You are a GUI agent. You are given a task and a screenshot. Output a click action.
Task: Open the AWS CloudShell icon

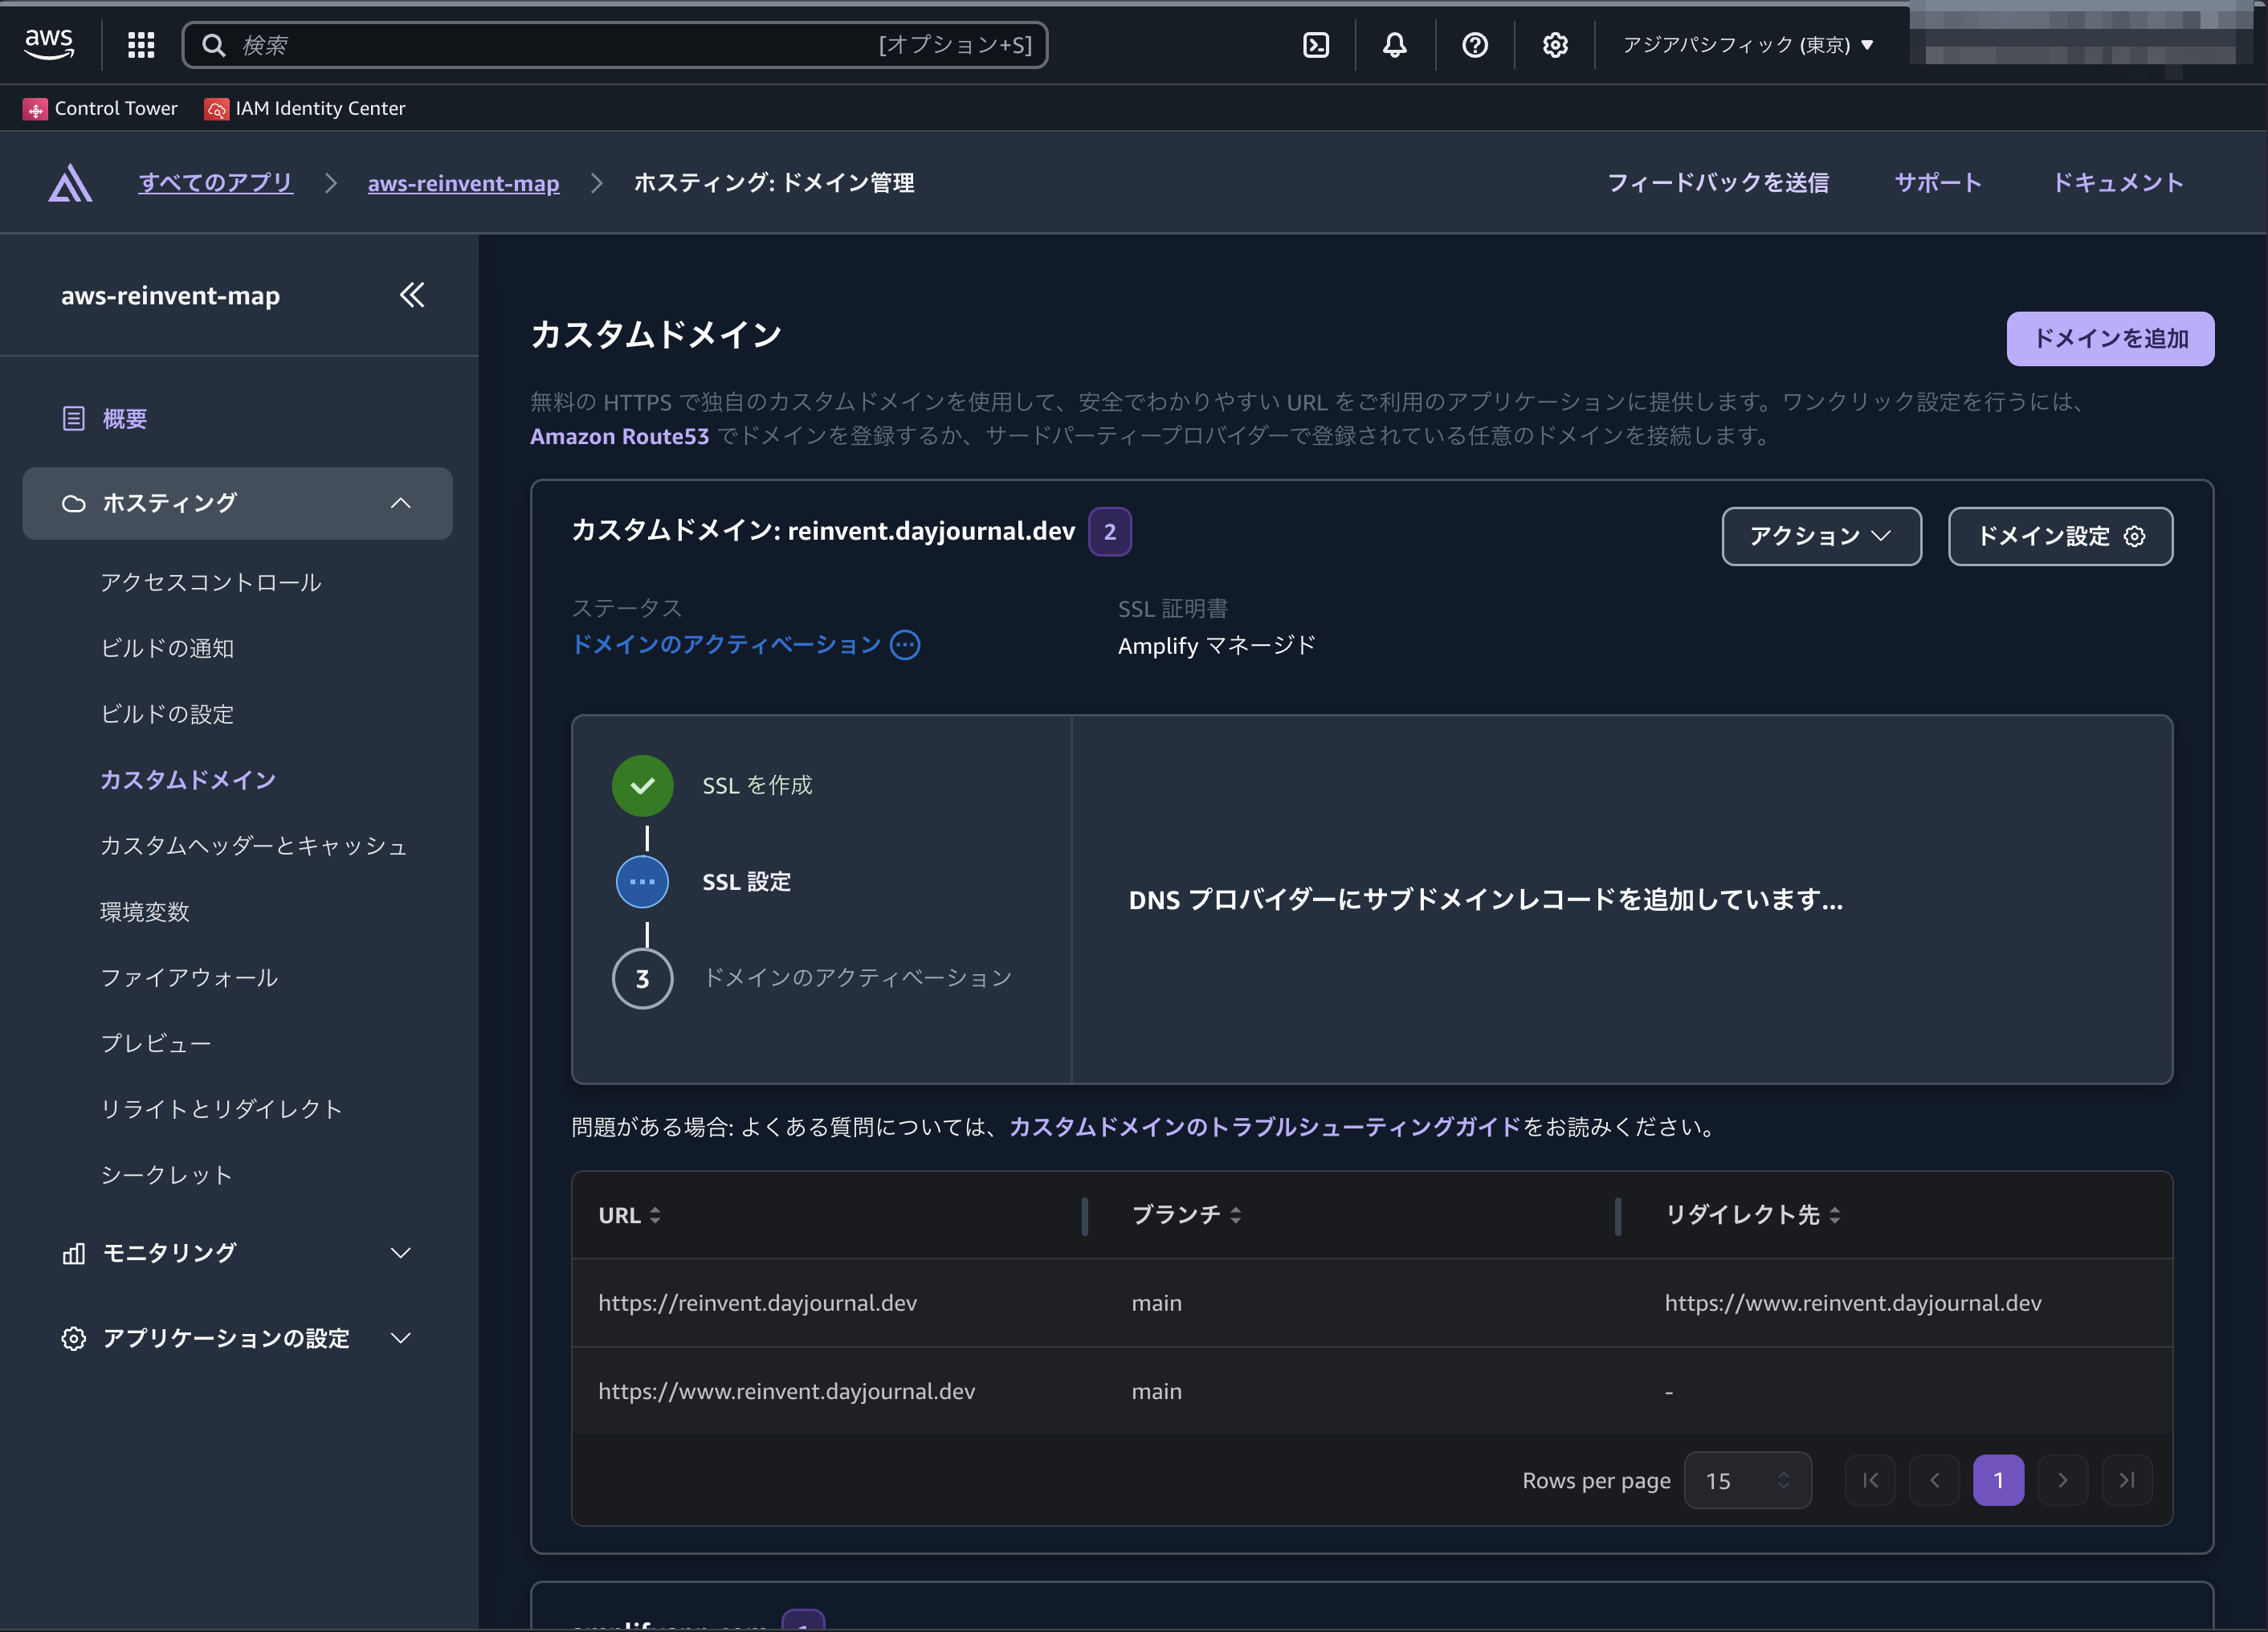click(1316, 45)
